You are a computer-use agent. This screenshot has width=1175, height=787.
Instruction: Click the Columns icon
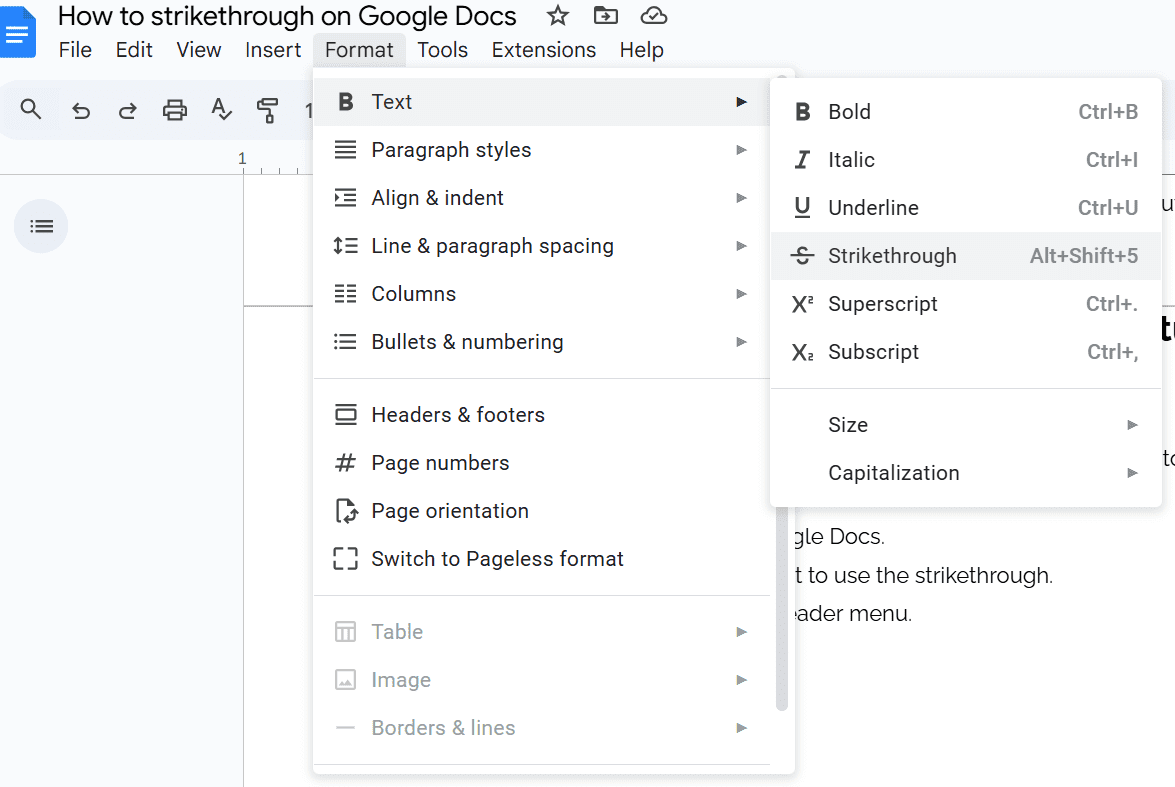[345, 294]
